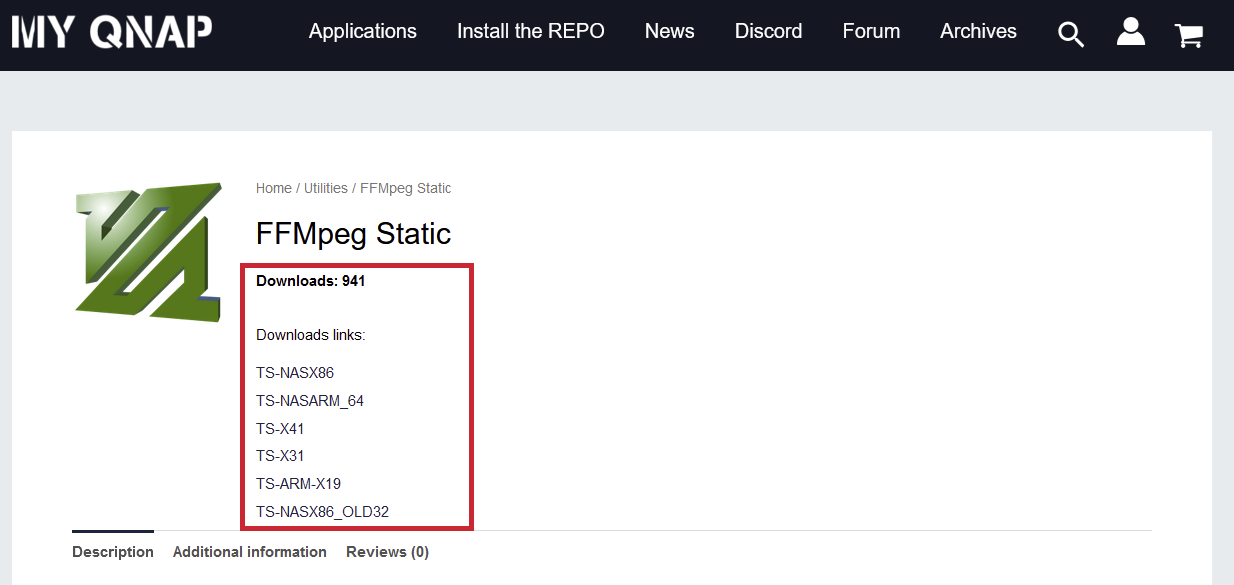The image size is (1234, 585).
Task: Switch to Additional information tab
Action: pos(250,552)
